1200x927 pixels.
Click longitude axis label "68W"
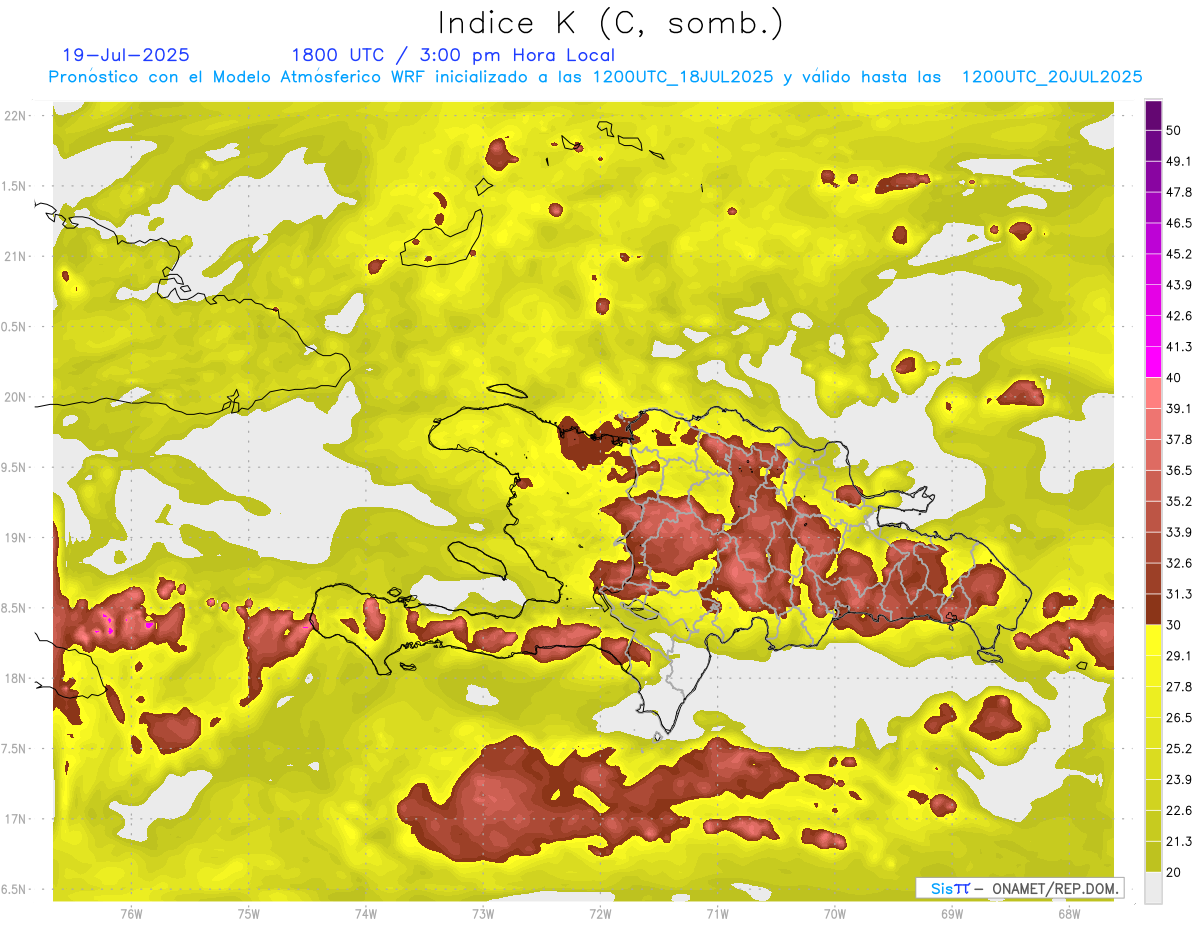(1069, 914)
